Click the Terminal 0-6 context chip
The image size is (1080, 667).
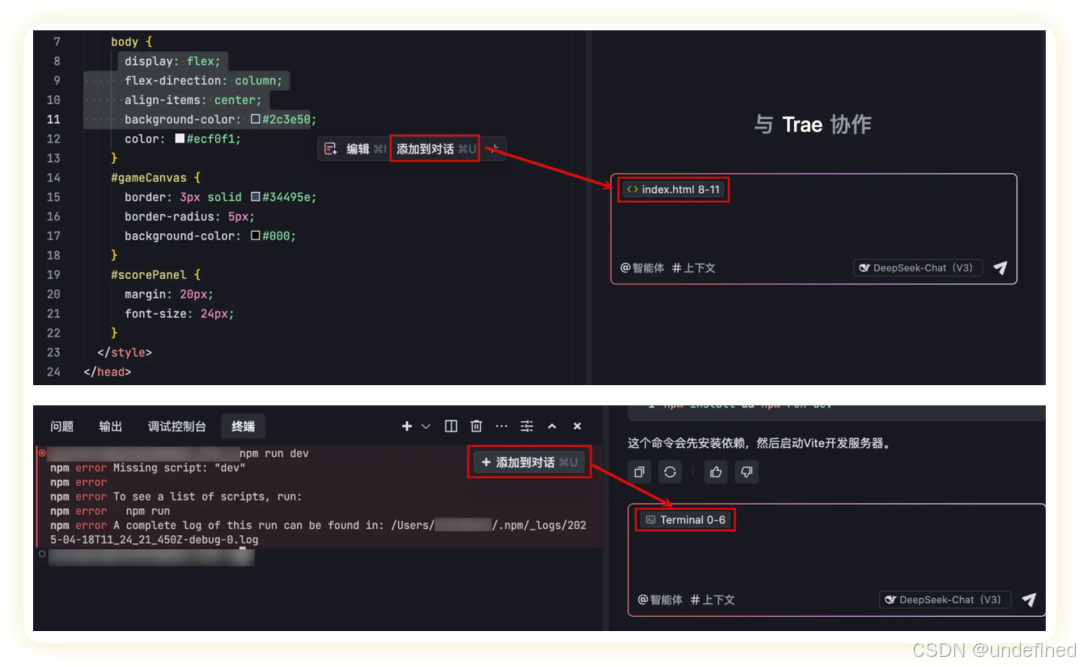(x=686, y=520)
